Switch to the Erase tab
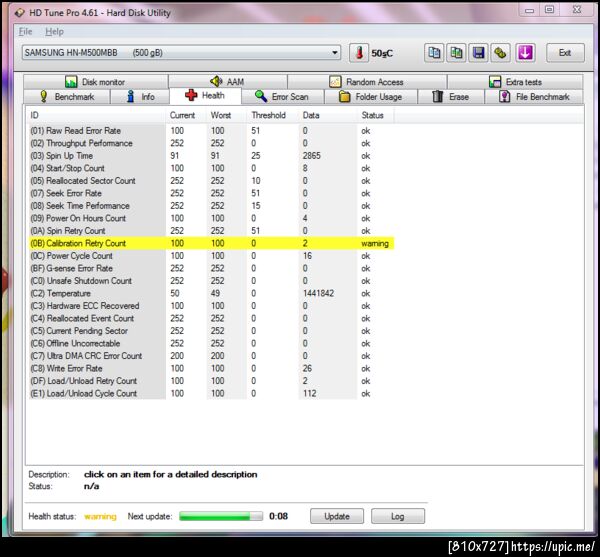Viewport: 600px width, 557px height. 451,97
